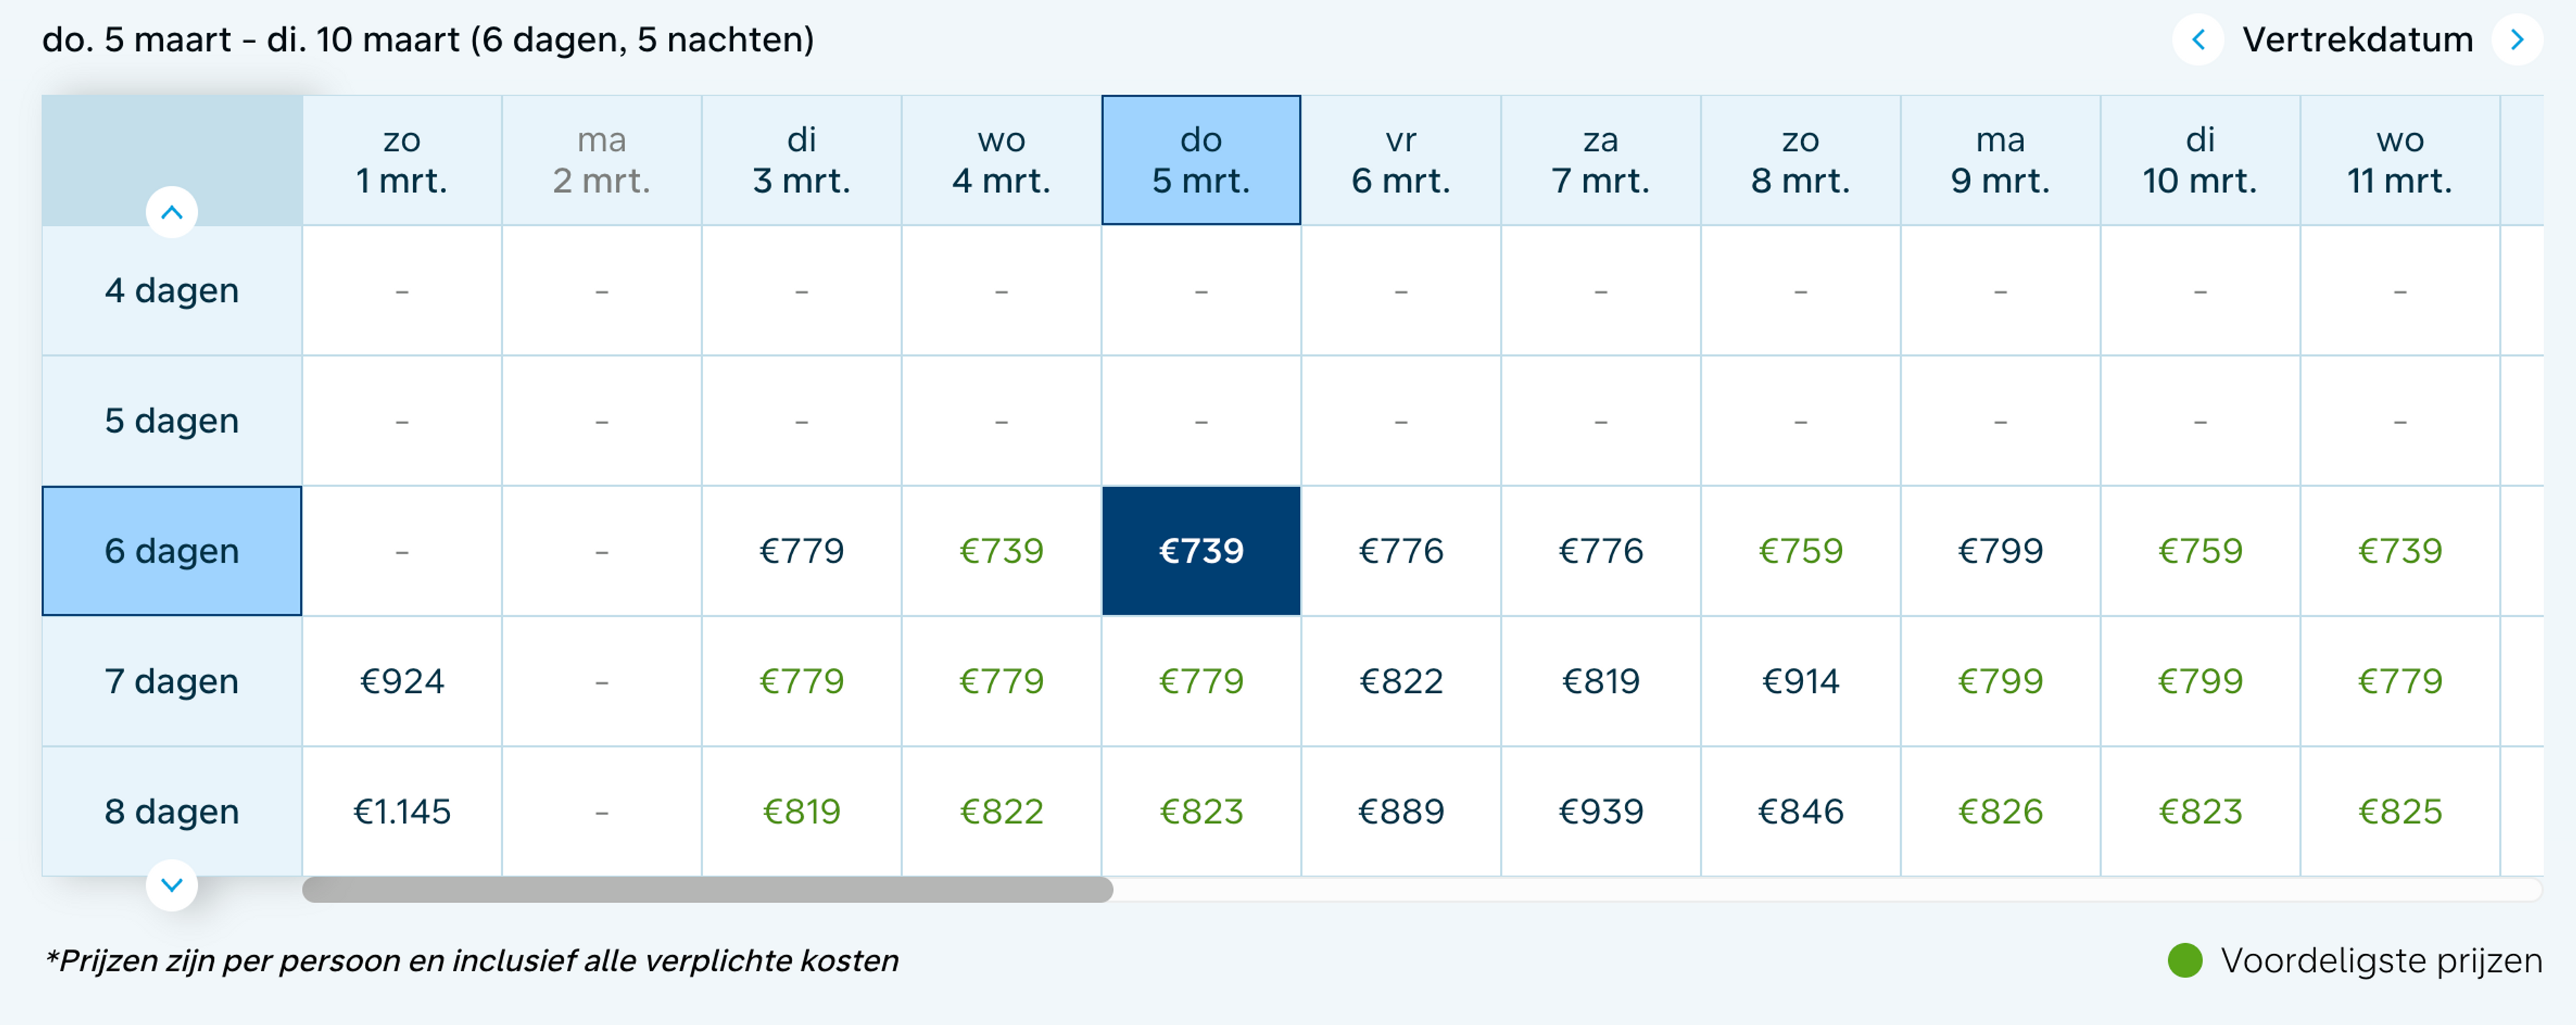Select €914 price on zo 8 mrt.

pyautogui.click(x=1800, y=681)
